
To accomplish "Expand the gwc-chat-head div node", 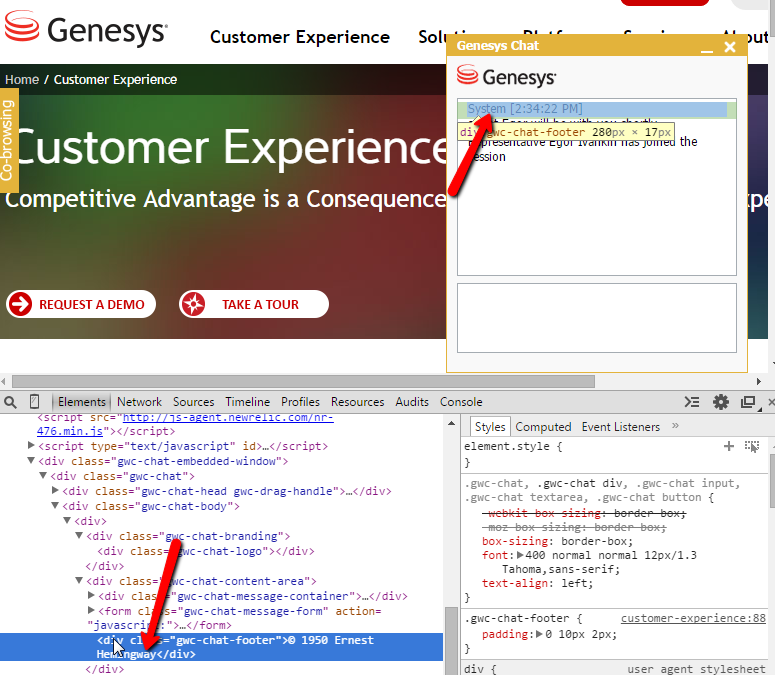I will [56, 491].
